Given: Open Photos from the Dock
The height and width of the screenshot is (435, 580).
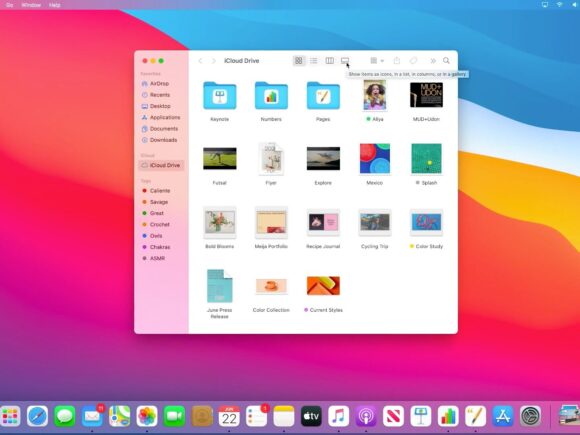Looking at the screenshot, I should point(147,416).
